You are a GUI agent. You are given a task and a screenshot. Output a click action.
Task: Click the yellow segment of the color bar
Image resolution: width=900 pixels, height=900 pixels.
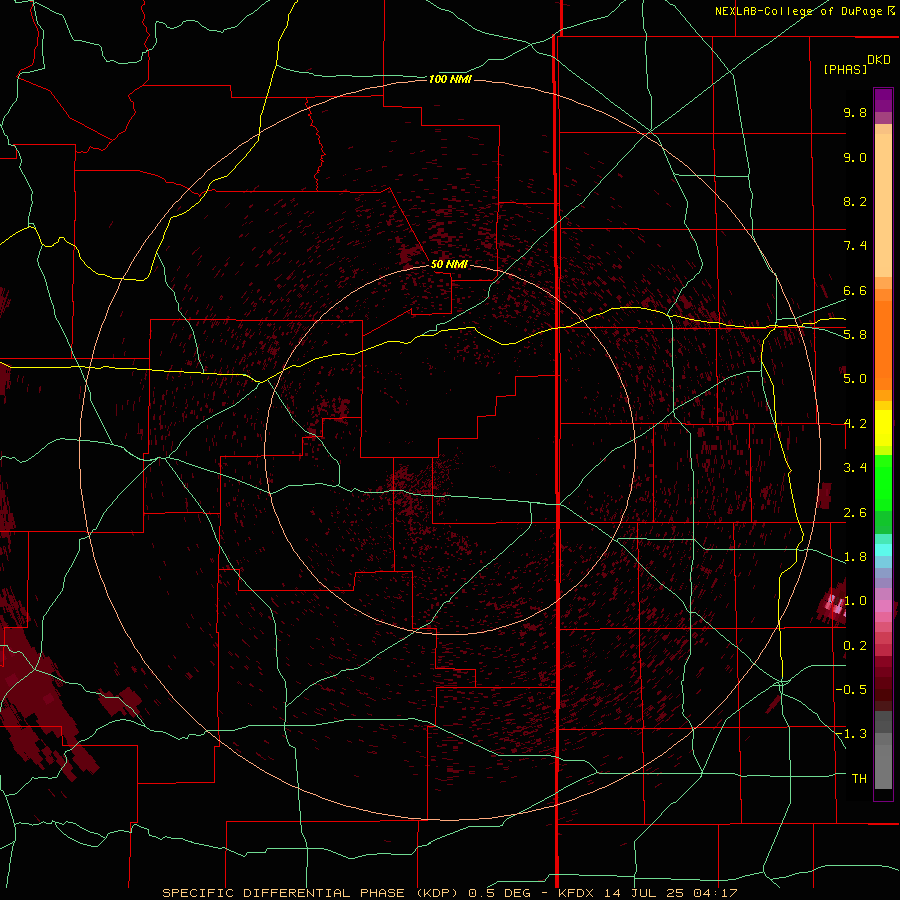(x=883, y=428)
